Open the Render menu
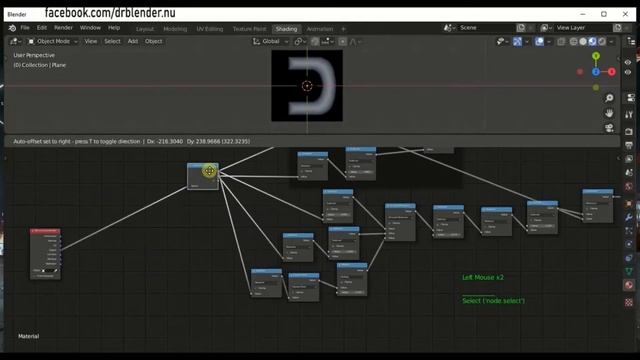 pos(63,28)
